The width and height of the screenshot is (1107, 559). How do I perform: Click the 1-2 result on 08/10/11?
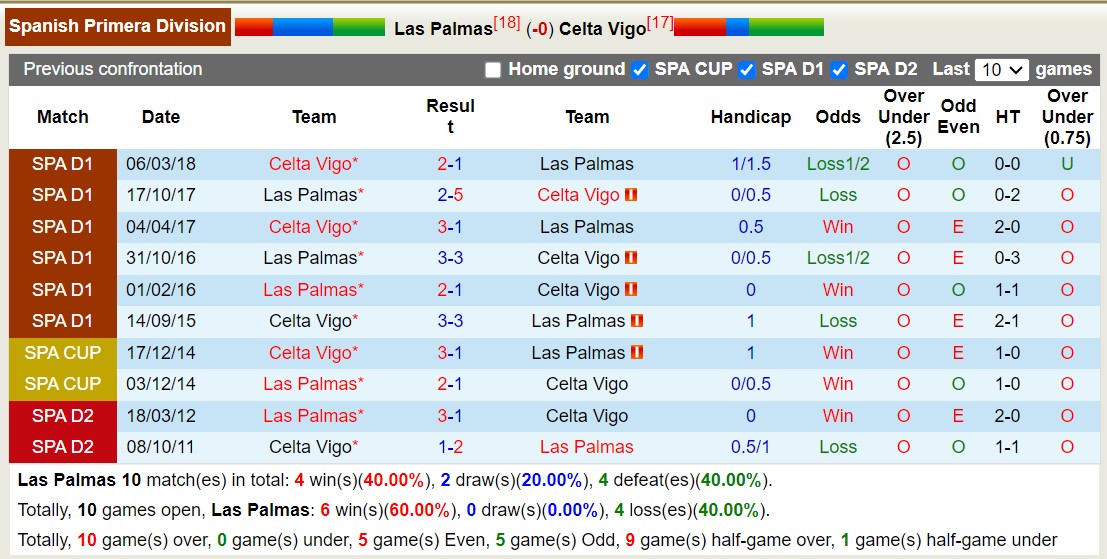[x=450, y=447]
